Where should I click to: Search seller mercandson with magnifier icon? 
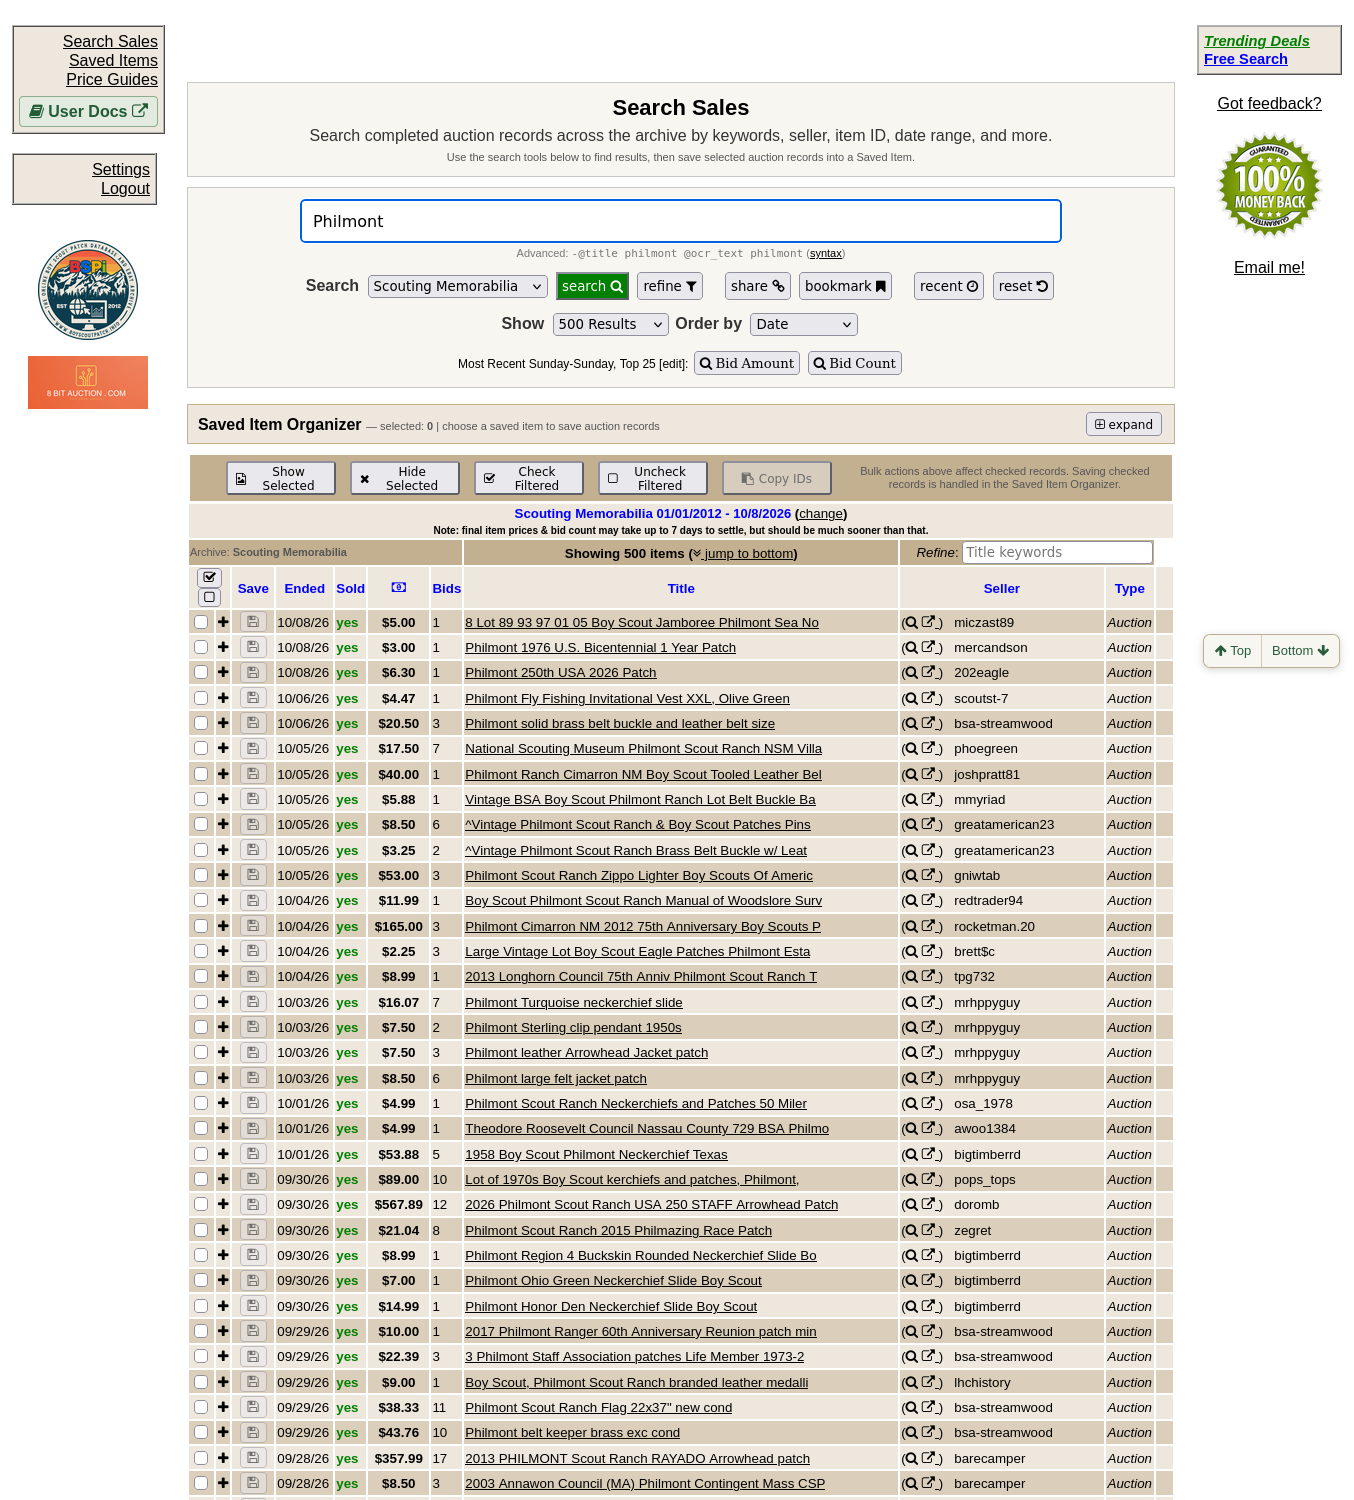tap(911, 648)
